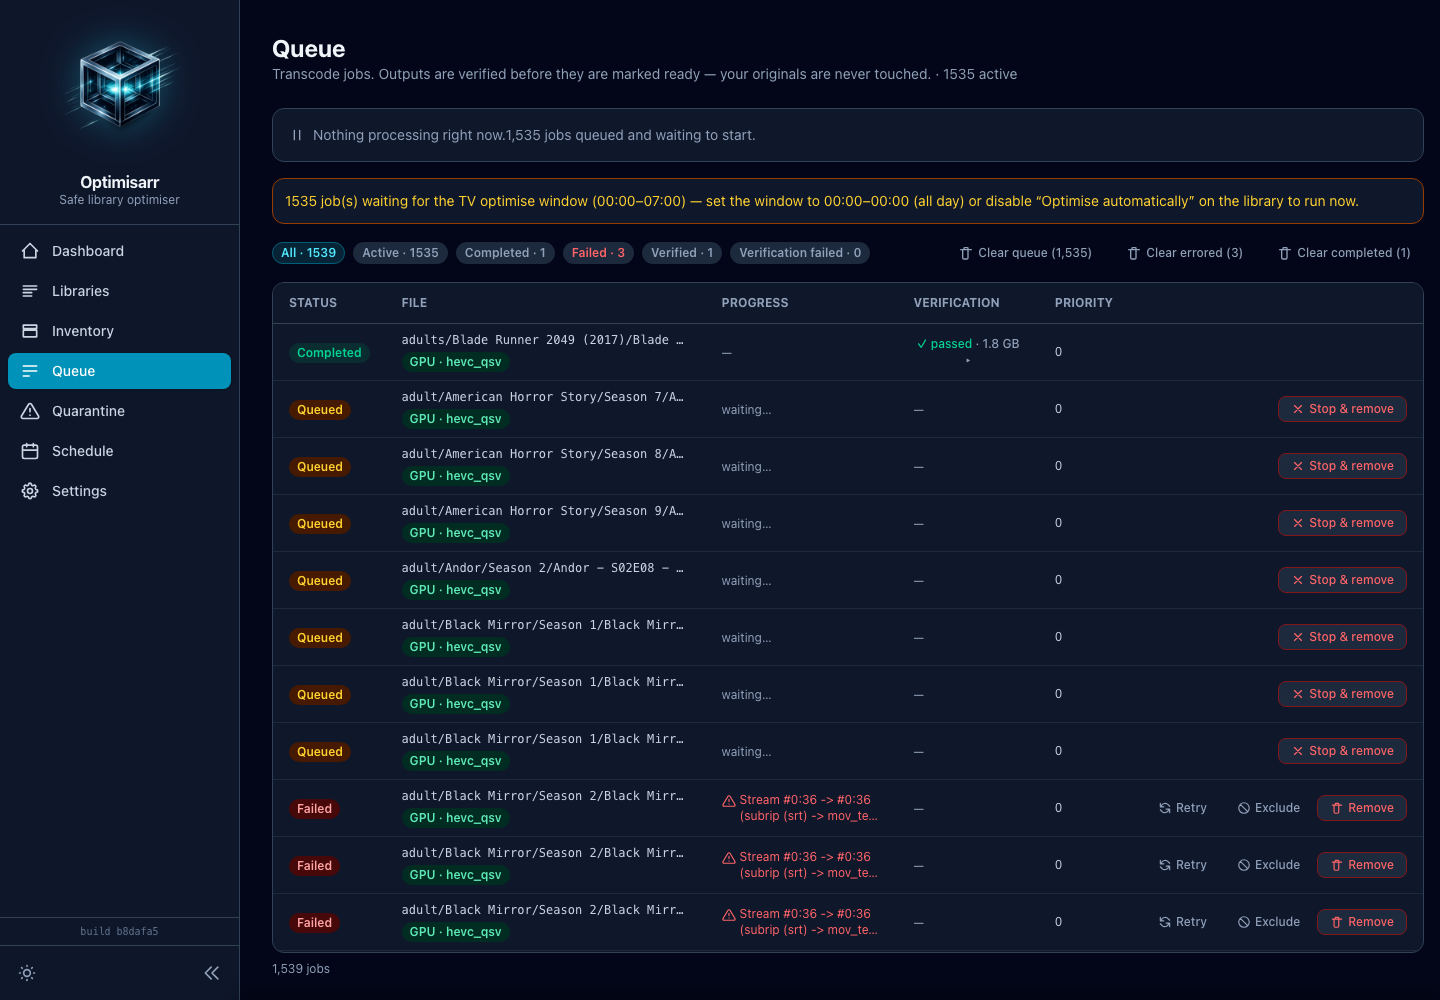Click the Queue page heading
This screenshot has width=1440, height=1000.
(x=309, y=49)
